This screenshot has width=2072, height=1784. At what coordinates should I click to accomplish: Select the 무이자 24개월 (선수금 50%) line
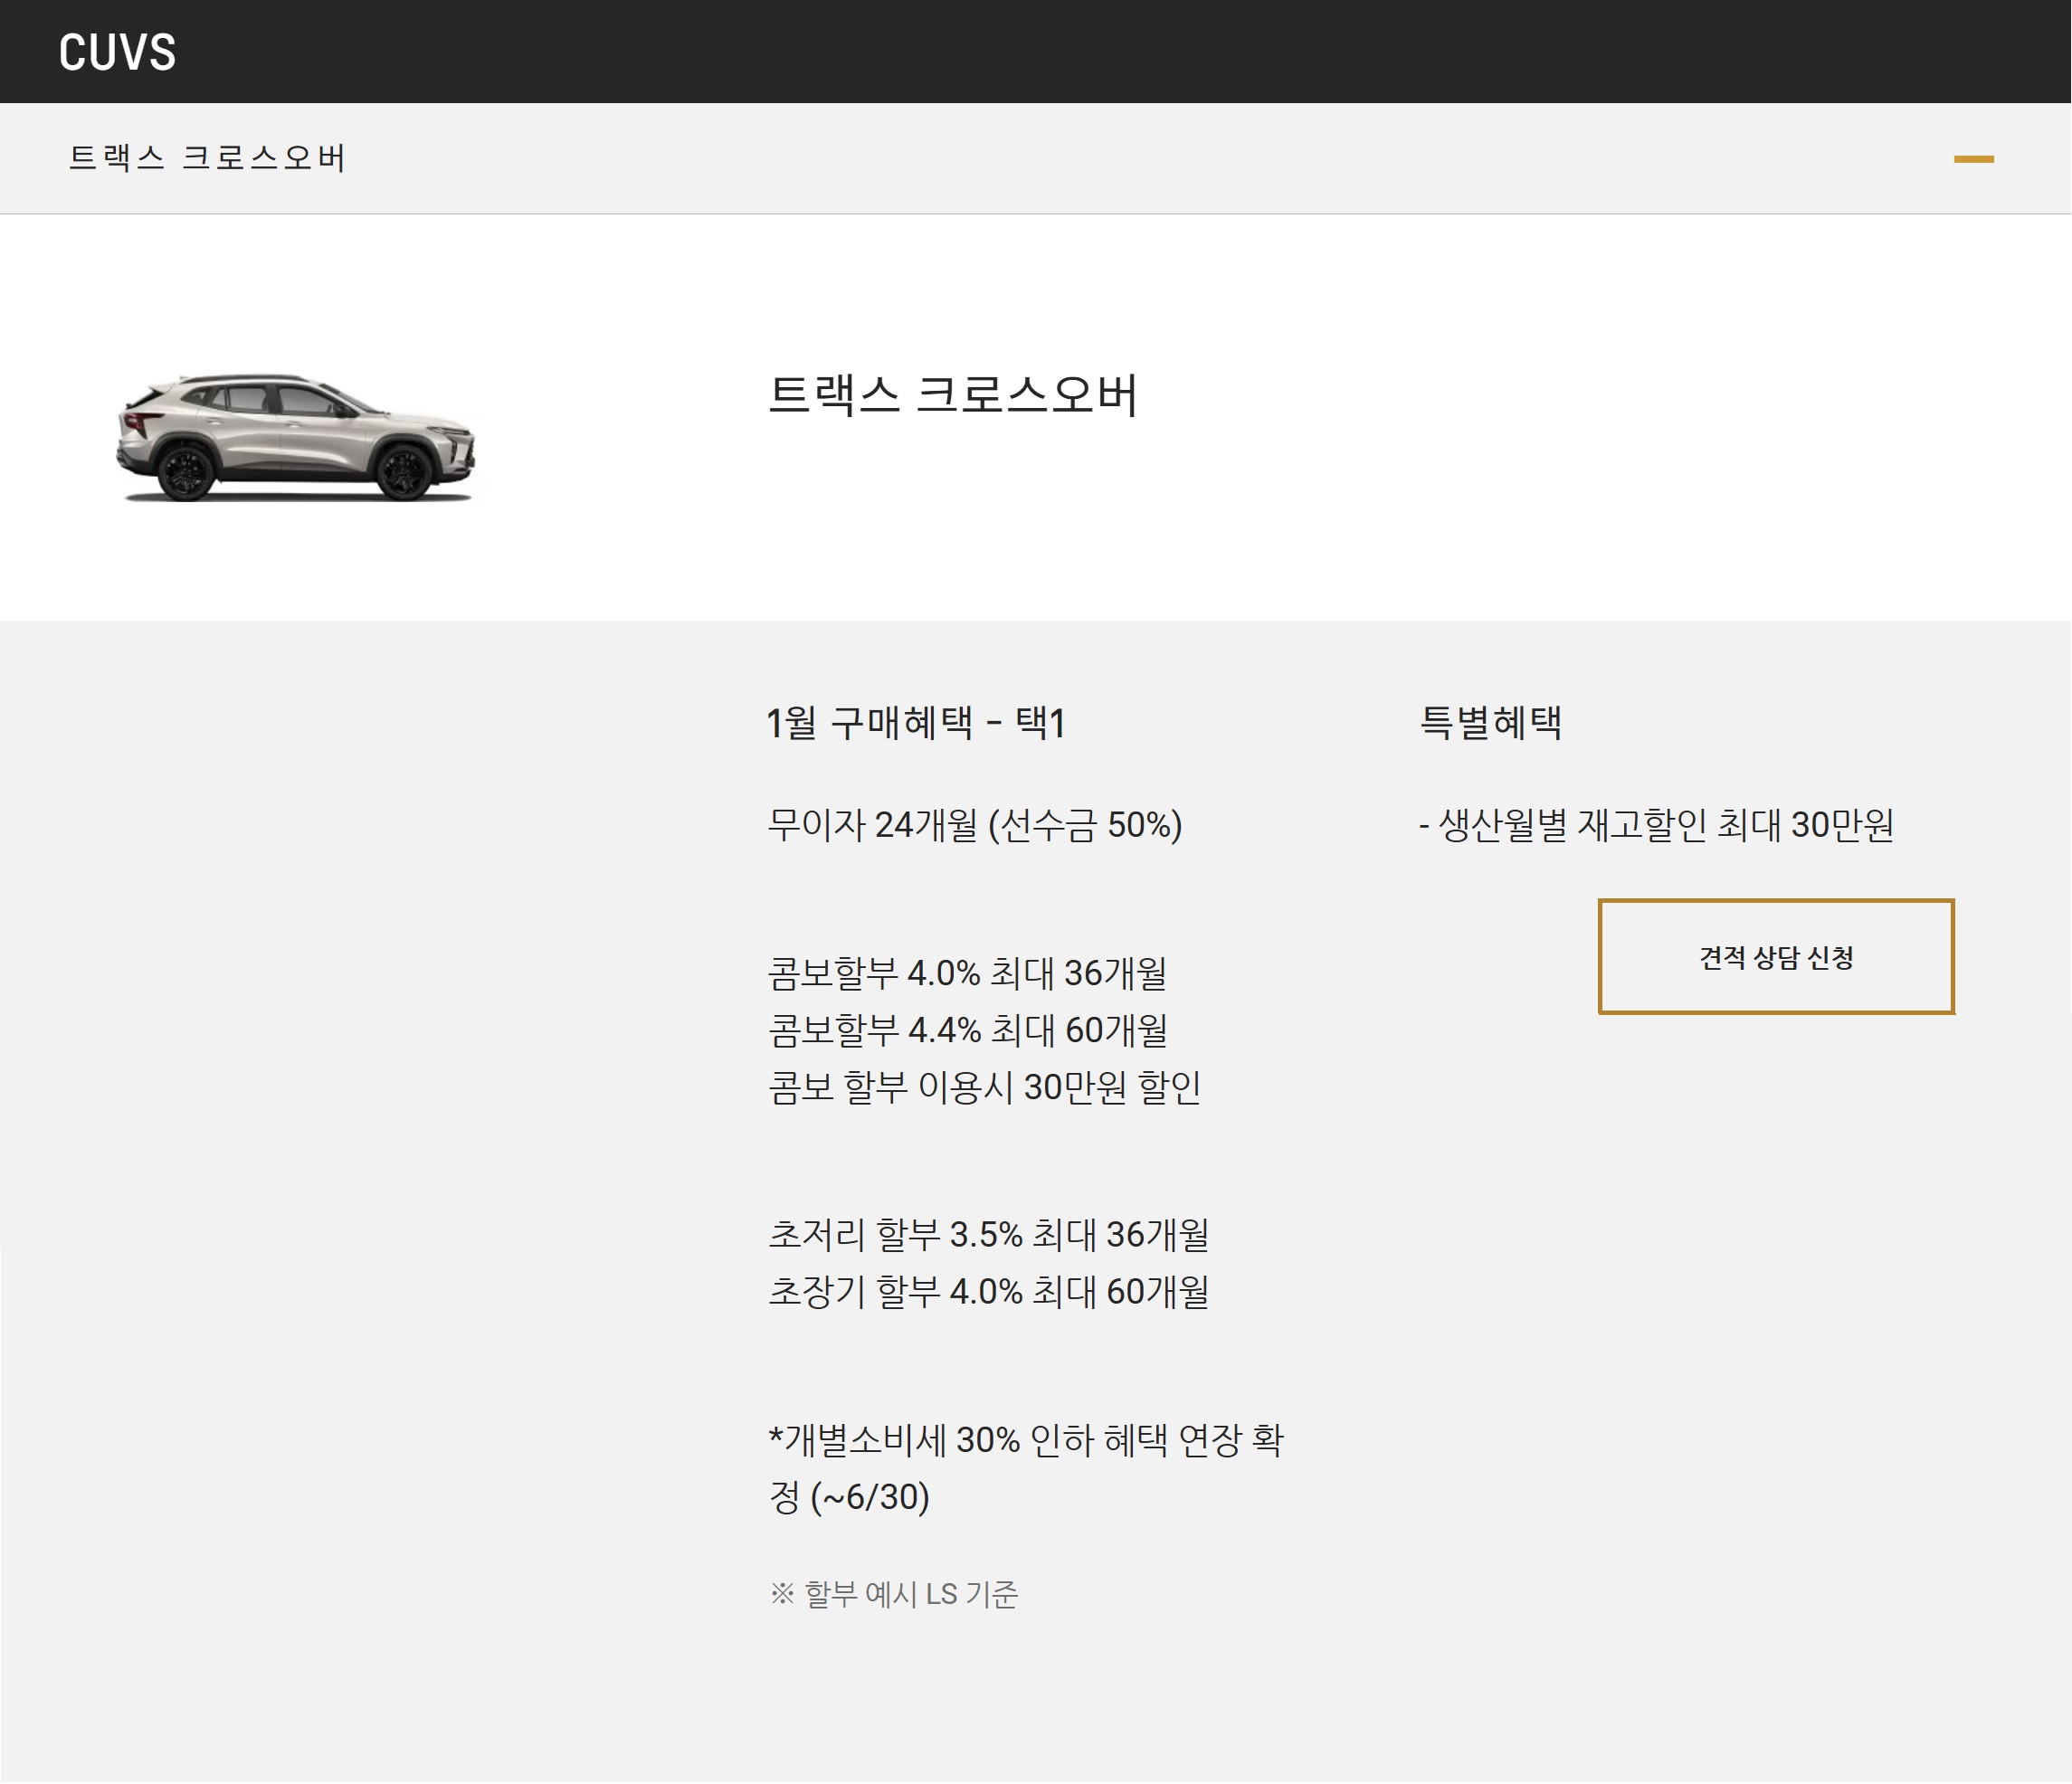point(974,825)
